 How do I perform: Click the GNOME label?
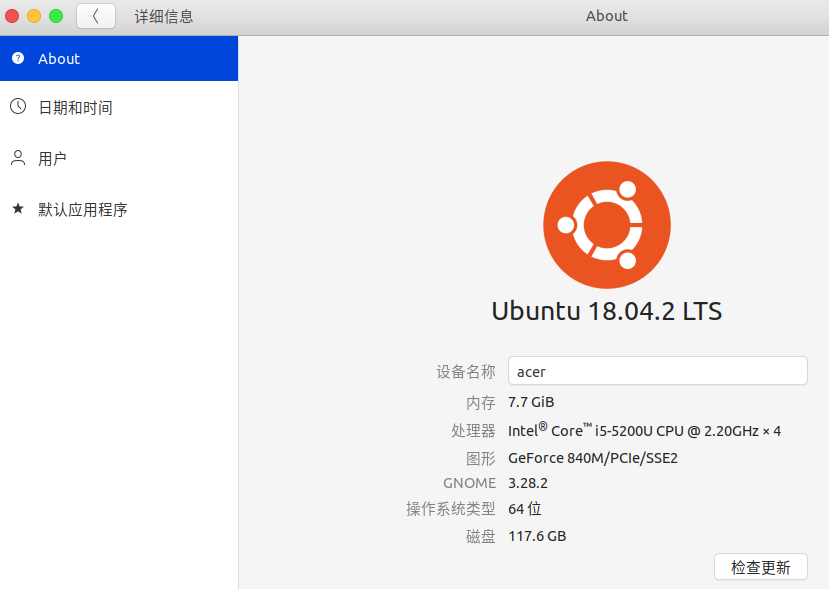pyautogui.click(x=469, y=483)
